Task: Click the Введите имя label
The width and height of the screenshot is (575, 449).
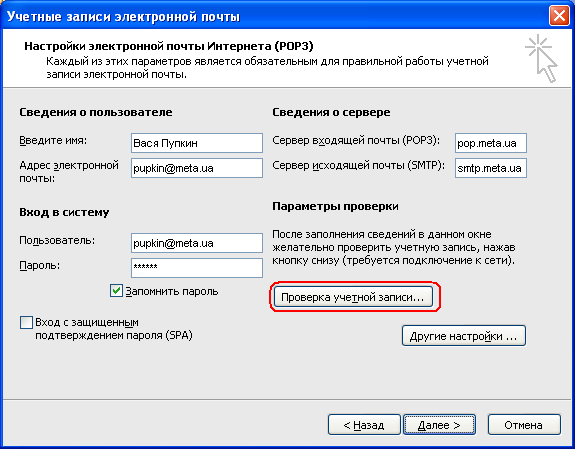Action: coord(53,140)
